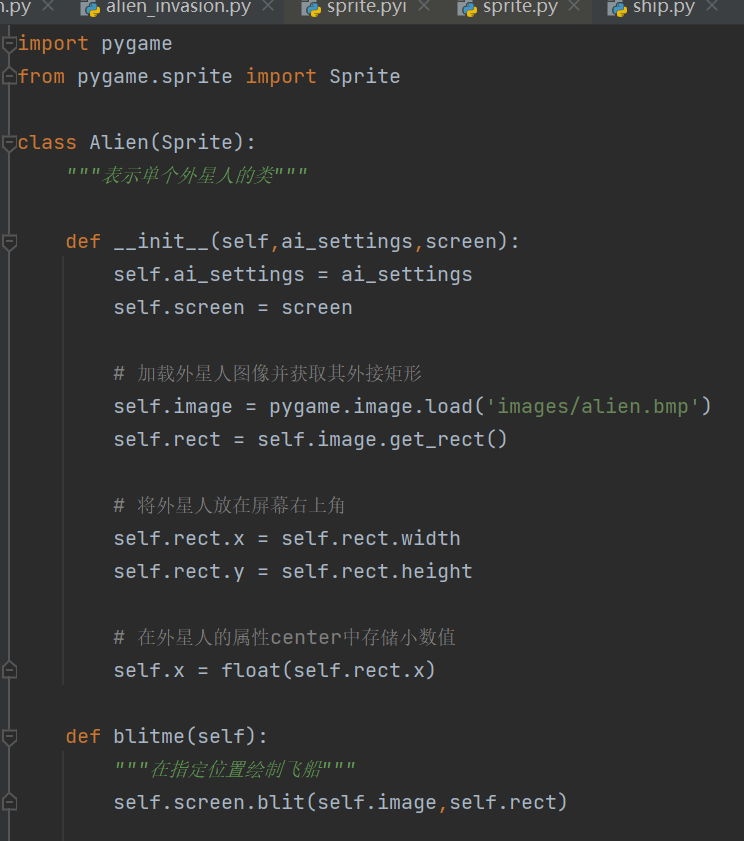Open the sprite.pyi tab
Viewport: 744px width, 841px height.
coord(364,8)
